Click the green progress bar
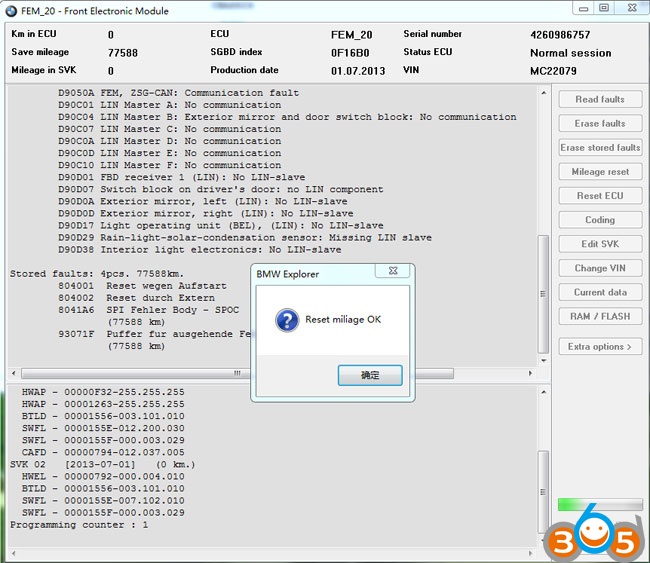 (600, 505)
